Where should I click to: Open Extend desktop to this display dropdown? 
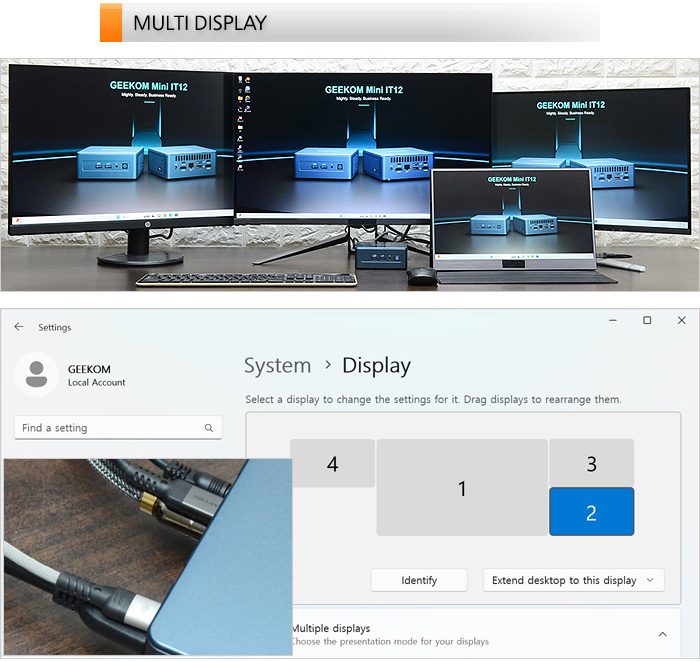pyautogui.click(x=574, y=580)
